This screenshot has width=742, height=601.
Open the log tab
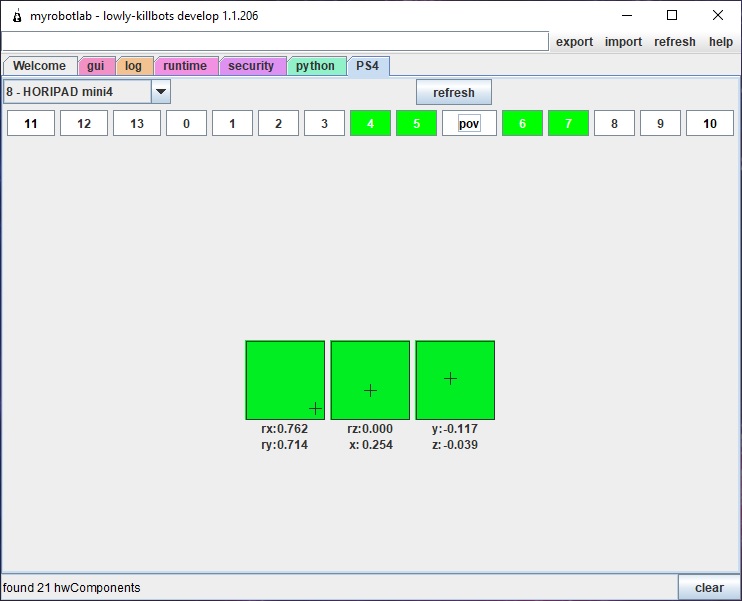pyautogui.click(x=134, y=66)
